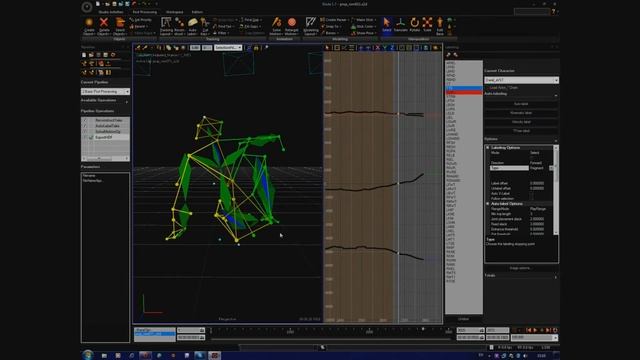Click the button below the options grid
This screenshot has height=360, width=640.
520,268
